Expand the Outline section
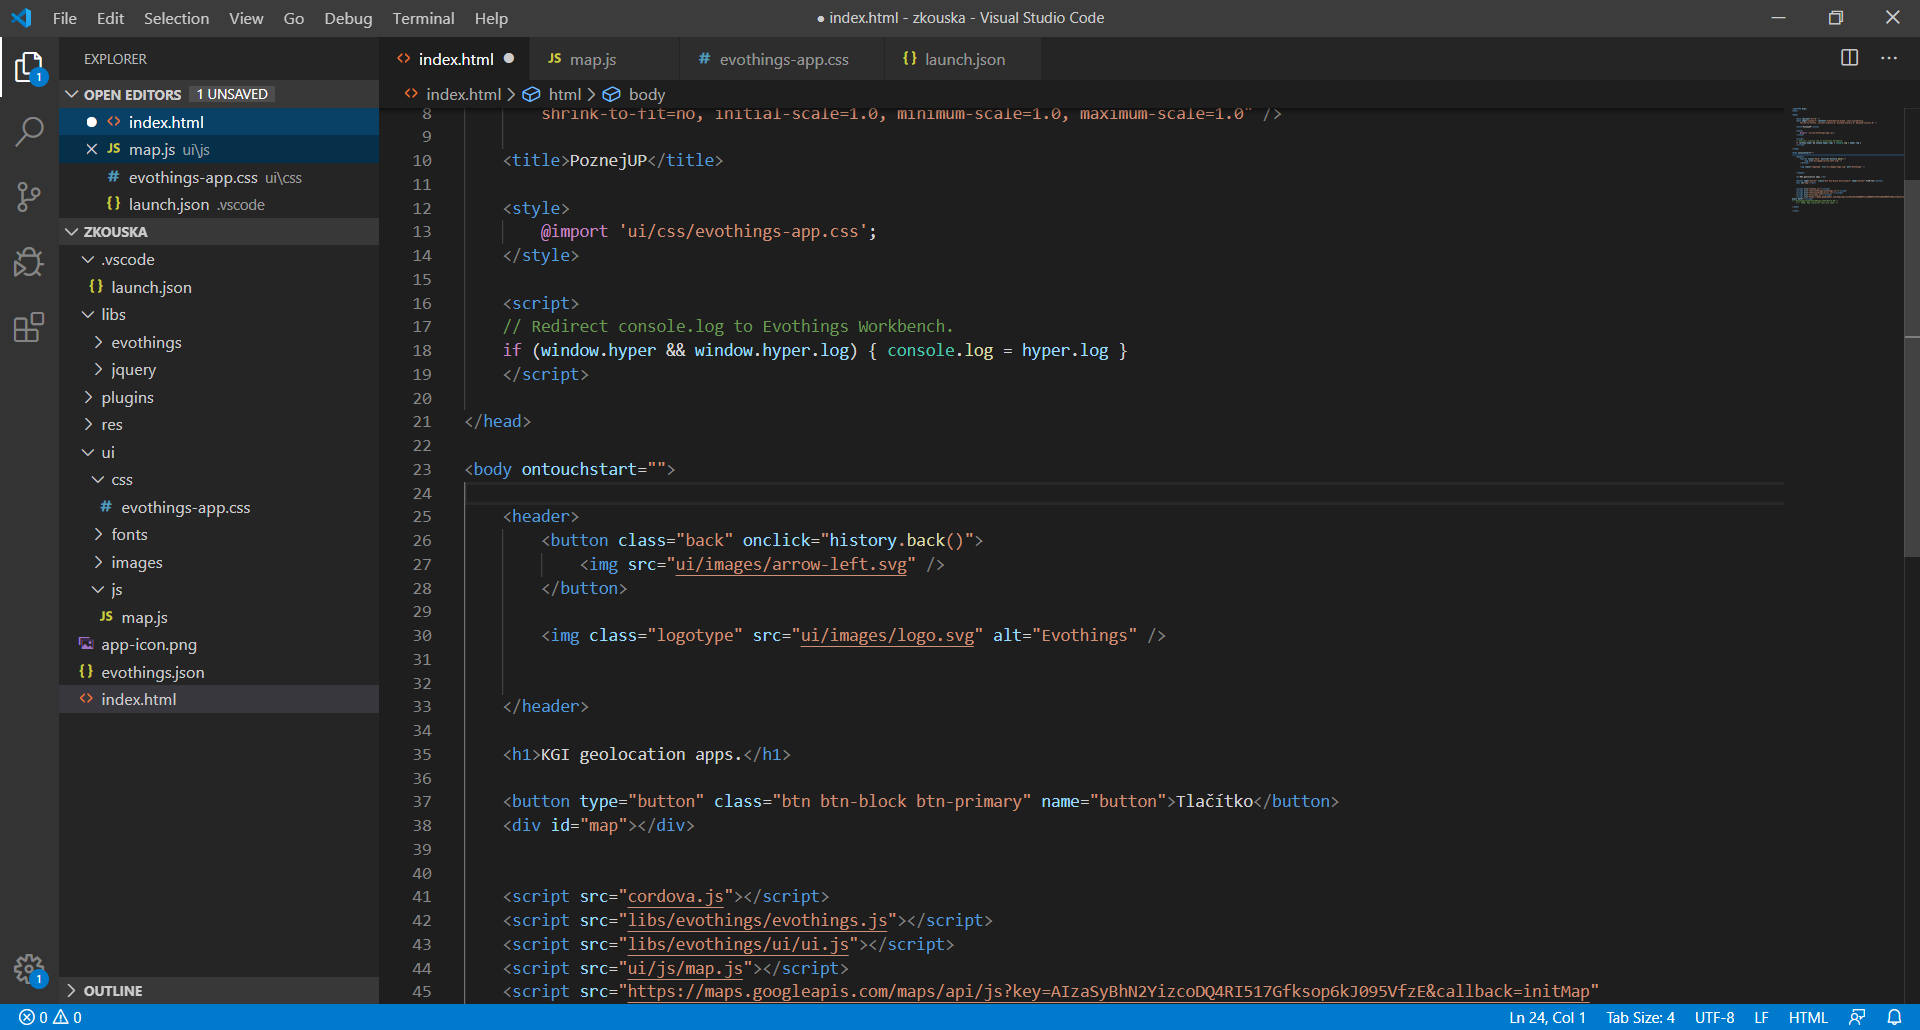Screen dimensions: 1920x1030 click(71, 990)
